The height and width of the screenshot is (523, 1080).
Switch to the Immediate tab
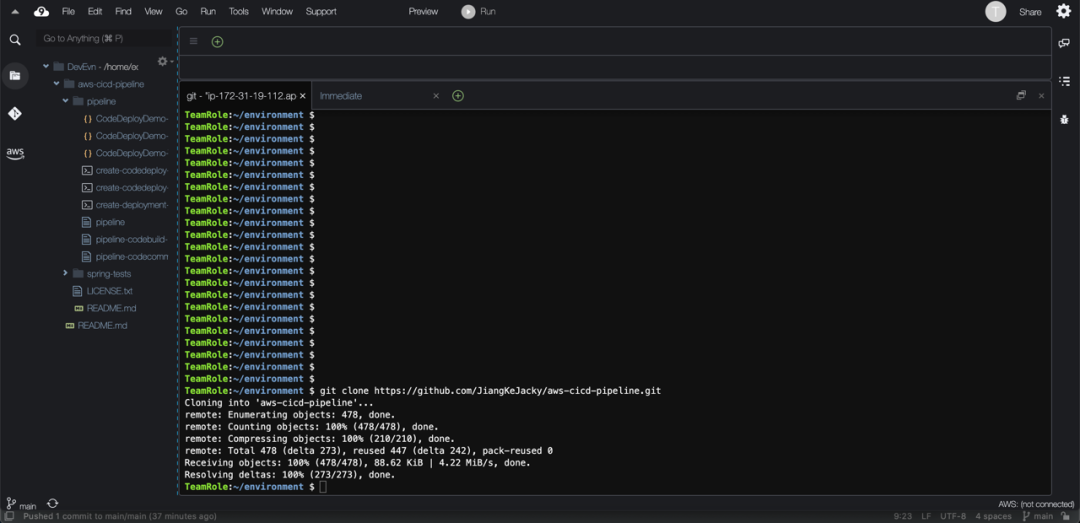point(341,96)
